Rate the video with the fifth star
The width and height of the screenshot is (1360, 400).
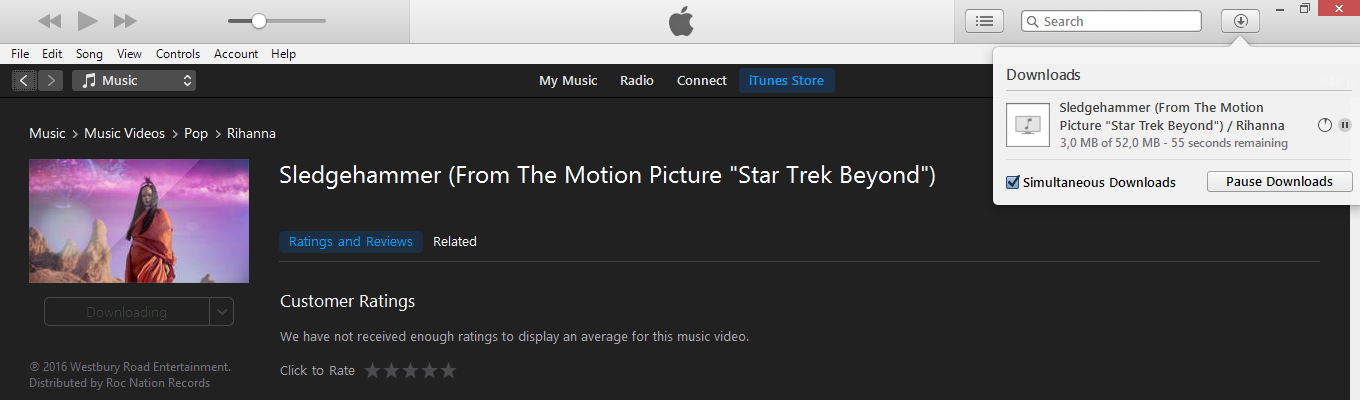point(448,370)
